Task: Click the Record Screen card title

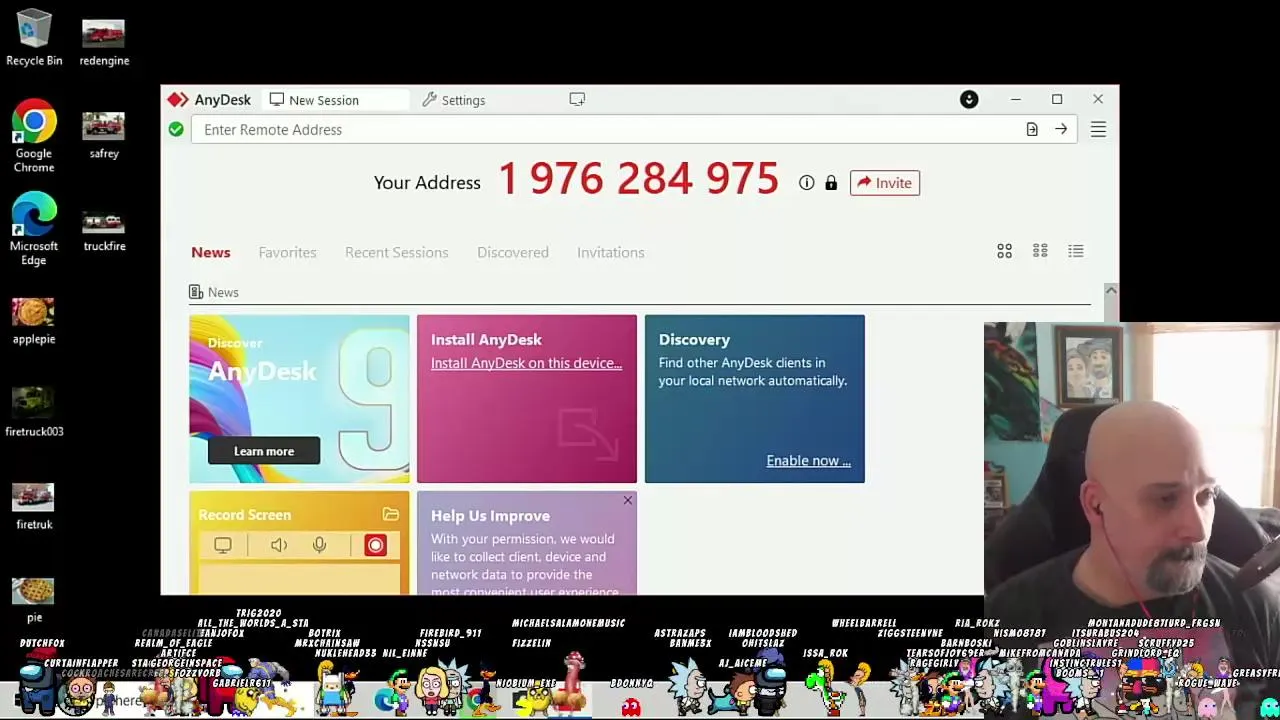Action: pyautogui.click(x=244, y=515)
